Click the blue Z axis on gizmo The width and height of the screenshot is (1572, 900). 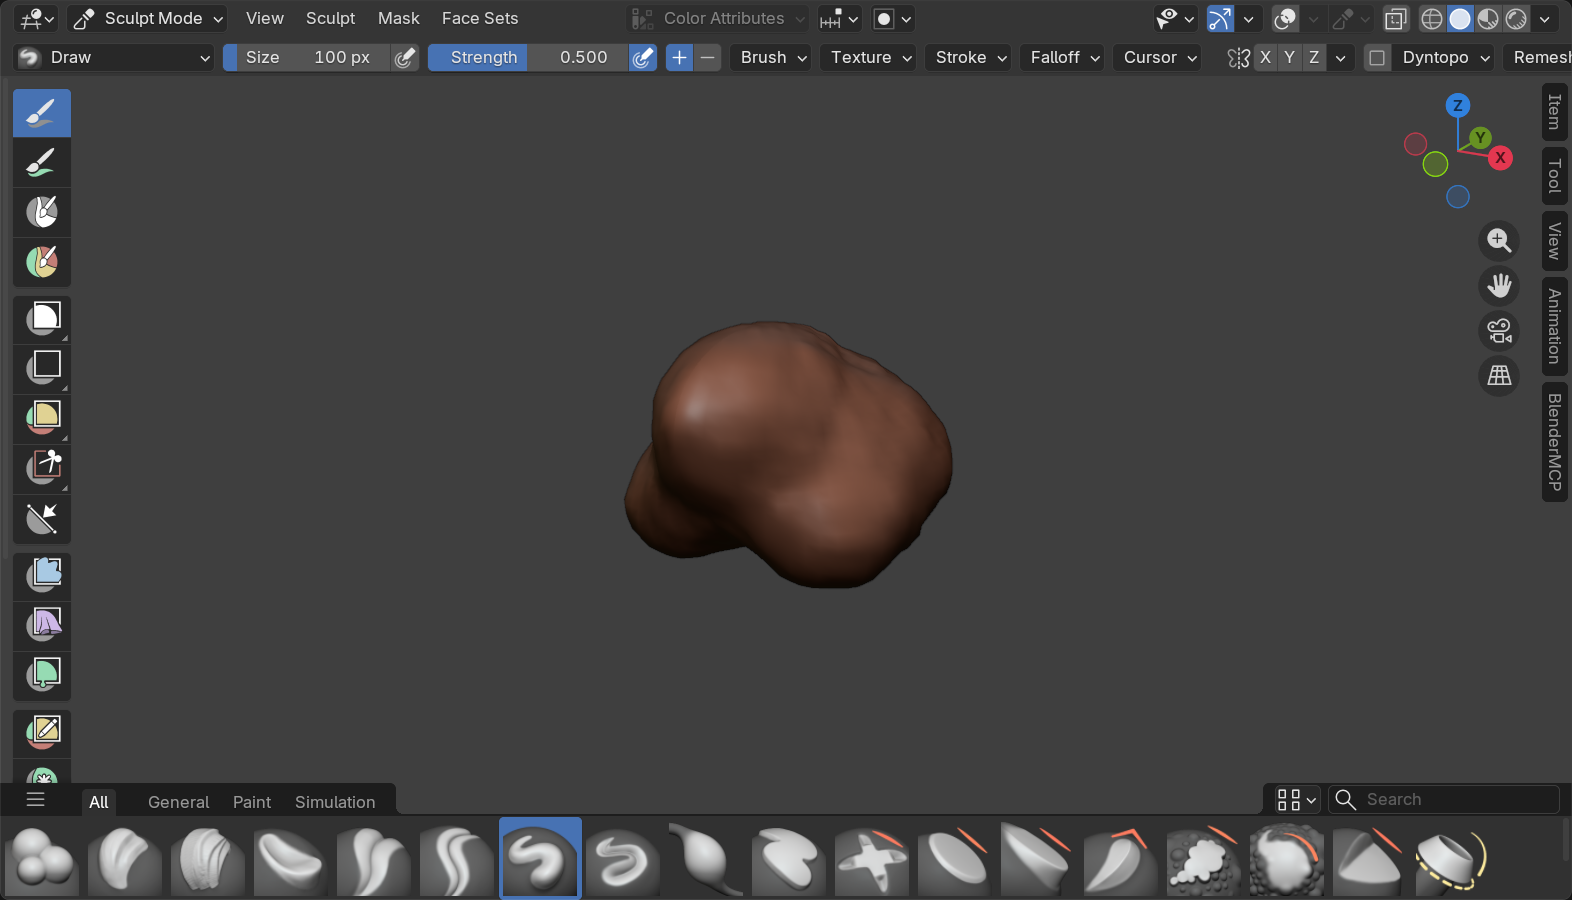click(1458, 105)
